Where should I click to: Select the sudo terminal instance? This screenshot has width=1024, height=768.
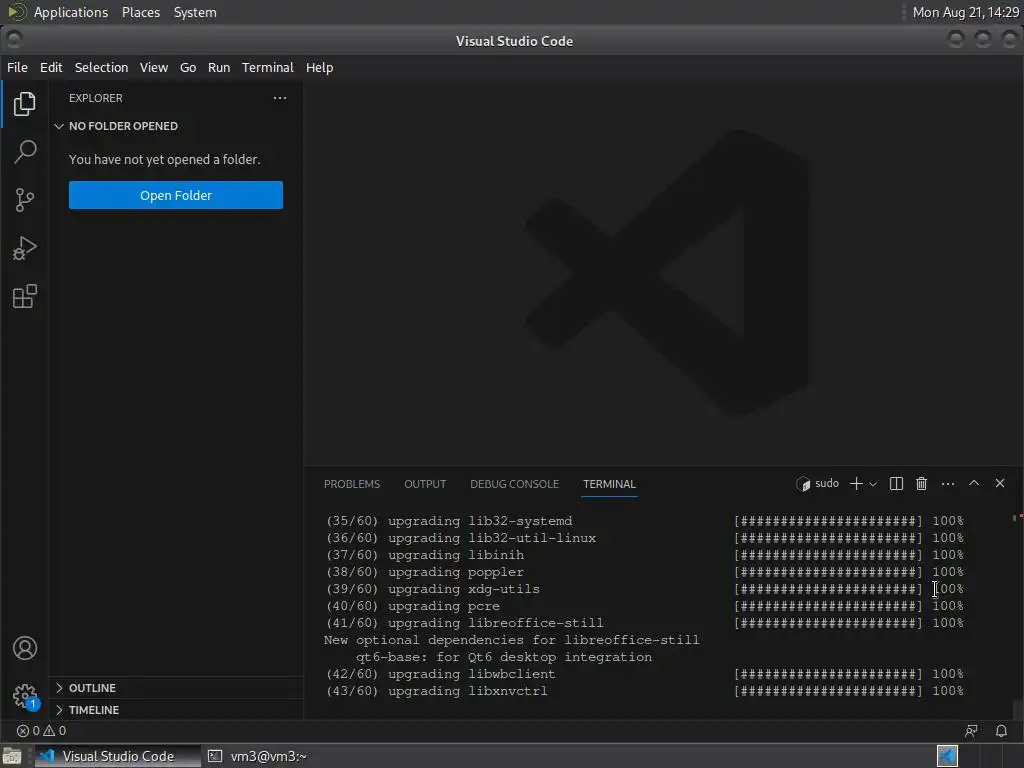click(x=818, y=484)
